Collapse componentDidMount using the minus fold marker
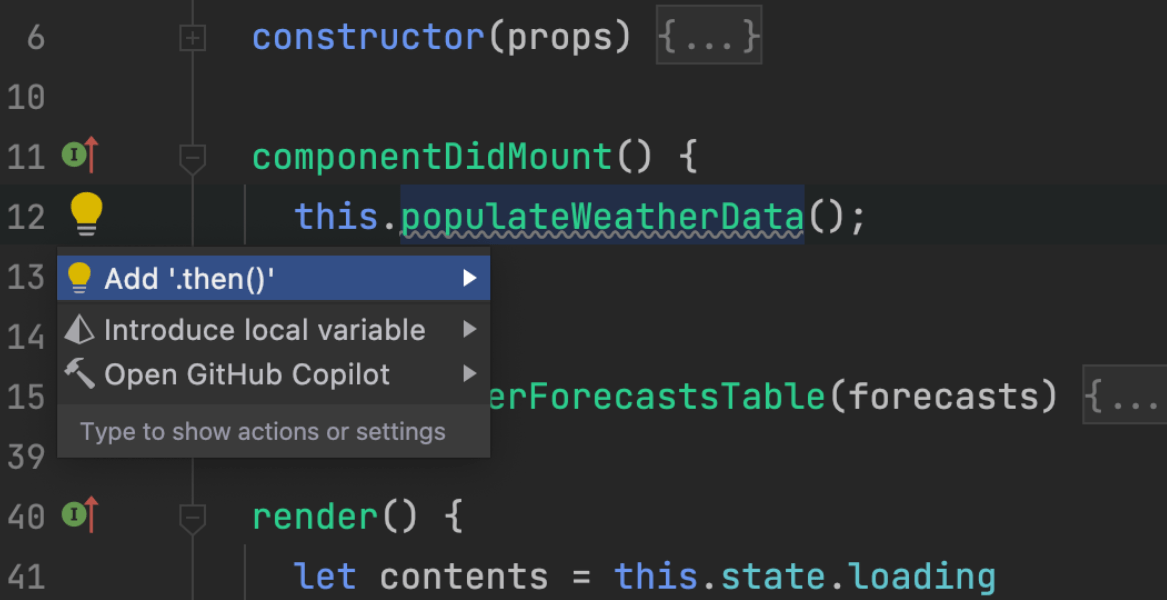This screenshot has width=1167, height=600. click(x=191, y=156)
